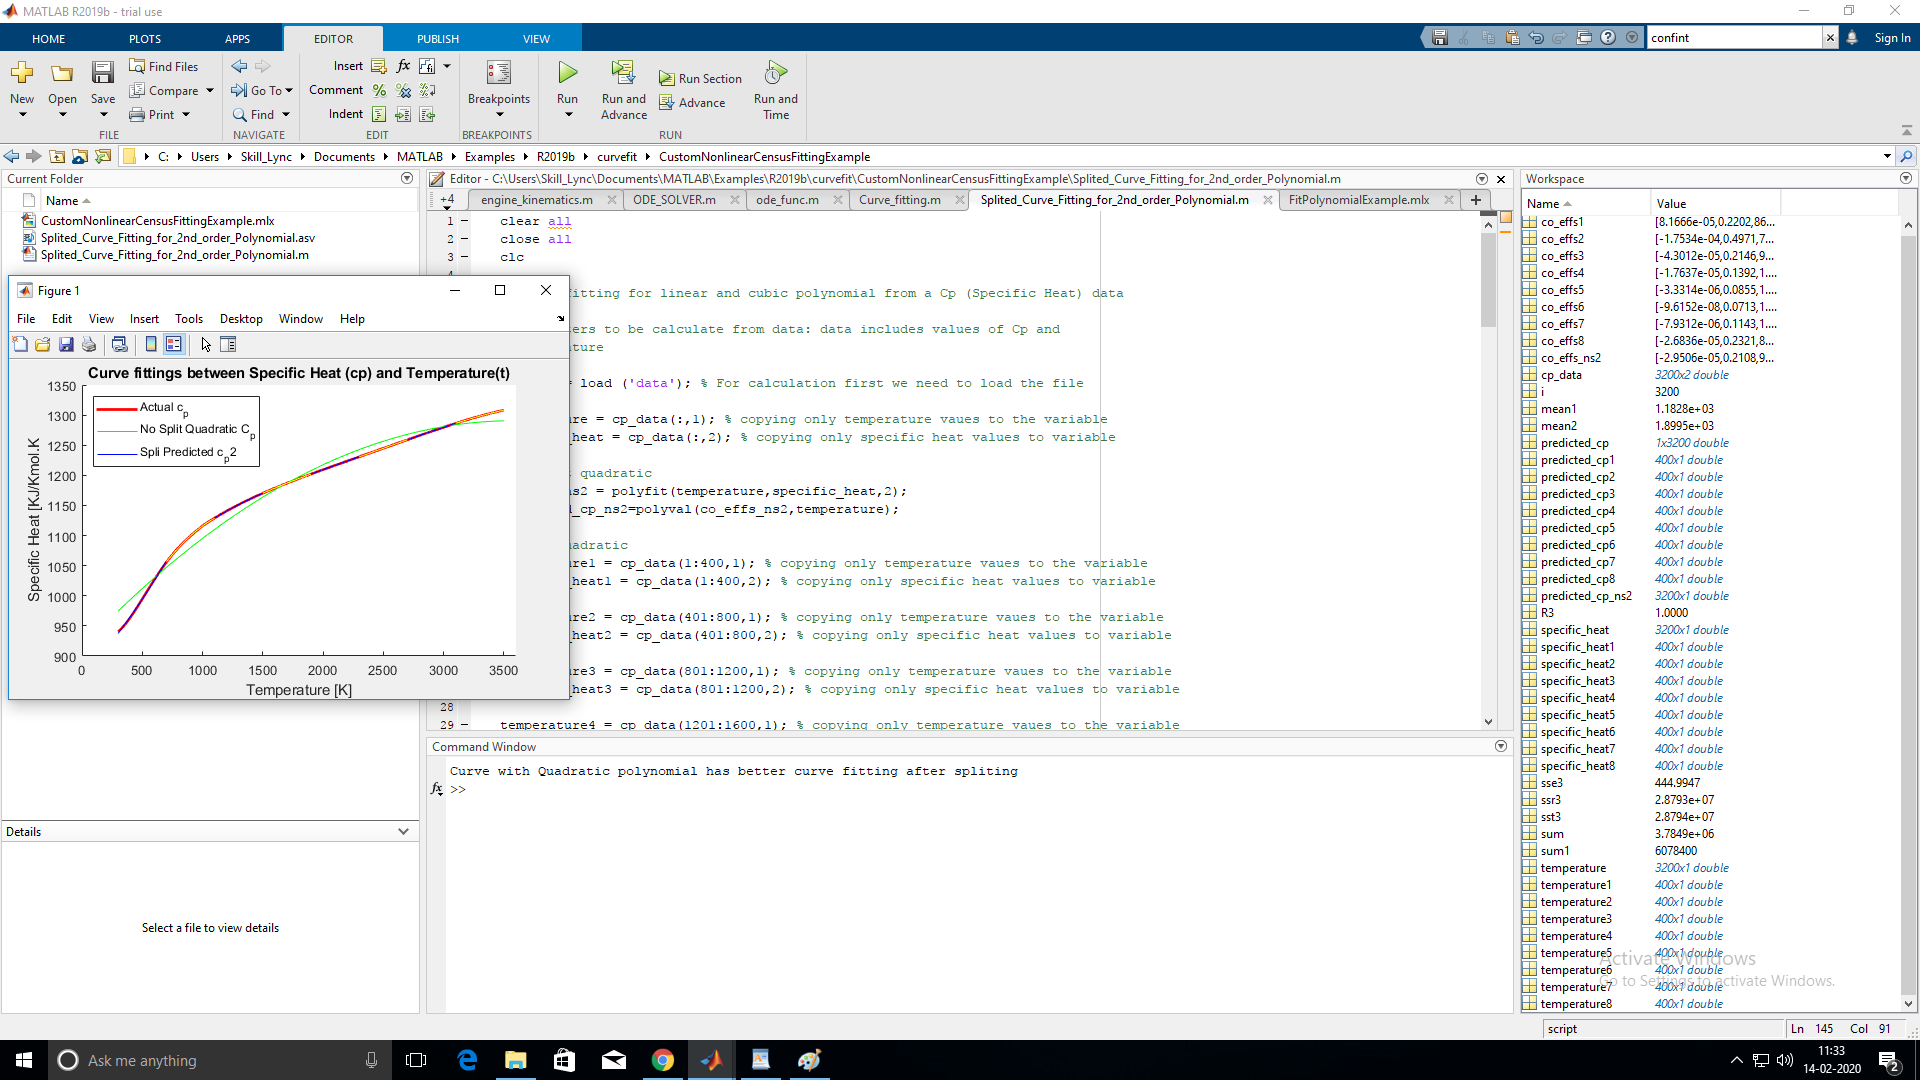1920x1080 pixels.
Task: Click the Breakpoints icon
Action: [498, 72]
